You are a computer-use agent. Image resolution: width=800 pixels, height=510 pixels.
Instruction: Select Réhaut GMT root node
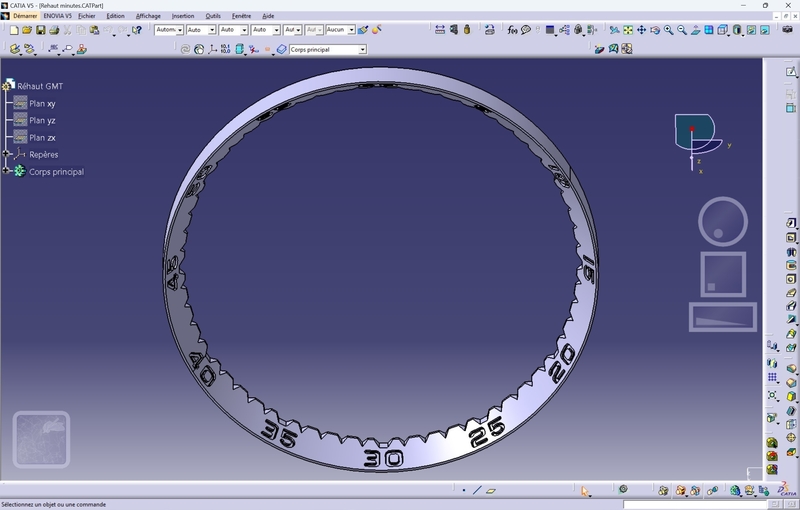(40, 86)
